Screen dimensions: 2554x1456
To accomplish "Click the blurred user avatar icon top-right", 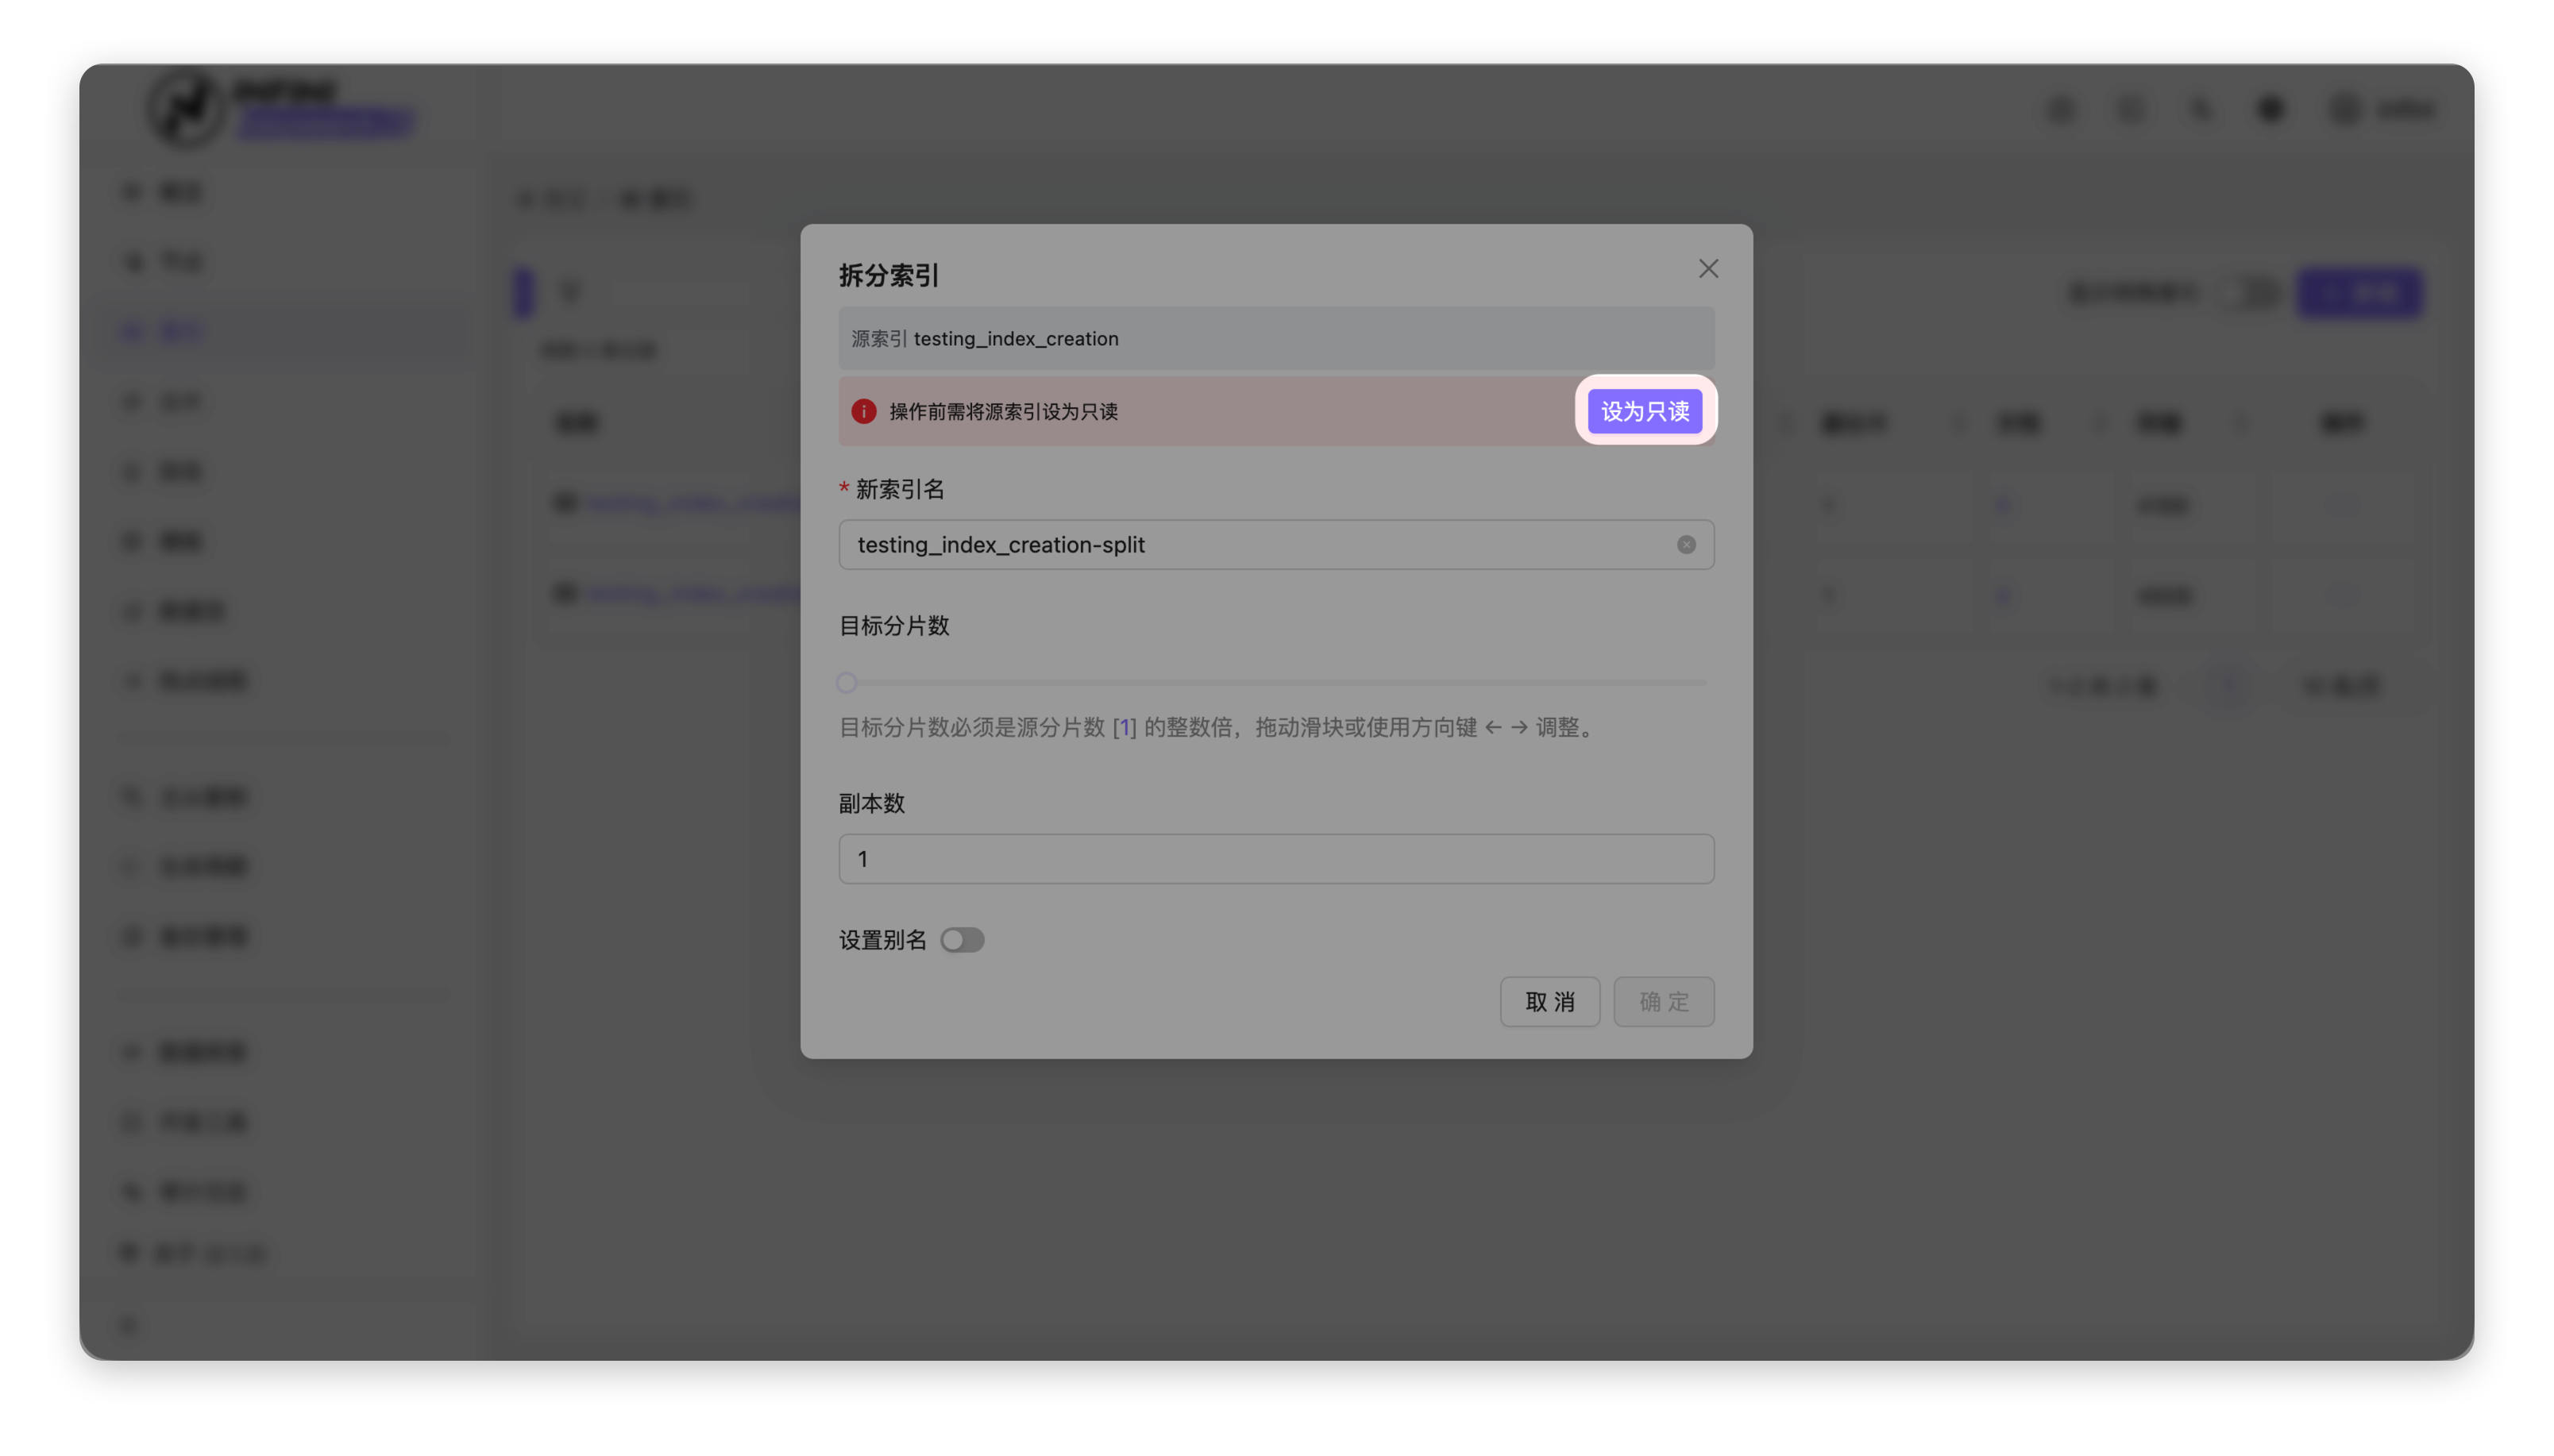I will [2345, 109].
